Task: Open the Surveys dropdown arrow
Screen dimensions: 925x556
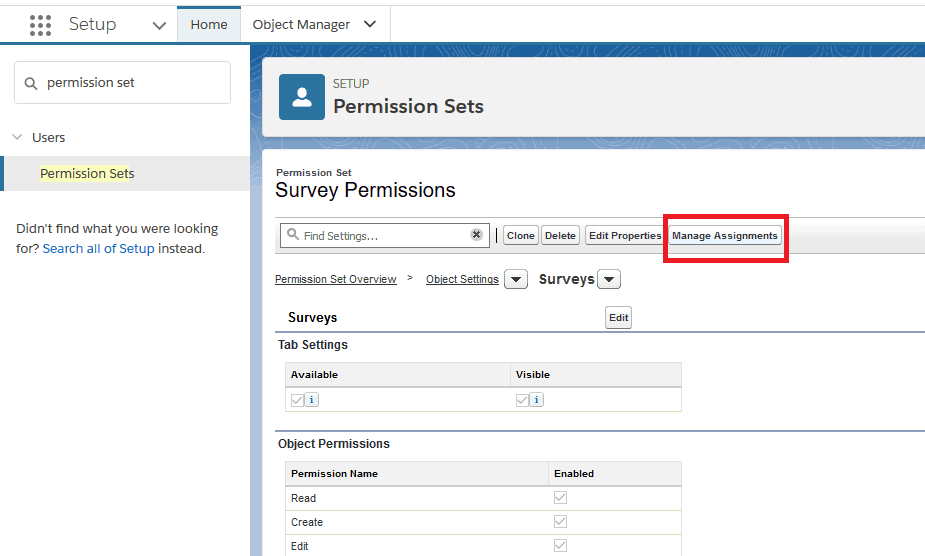Action: [609, 279]
